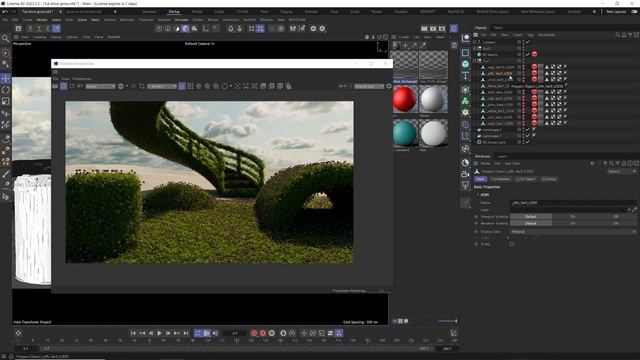Open the Layer field arrow in Attributes
This screenshot has width=640, height=360.
coord(629,210)
